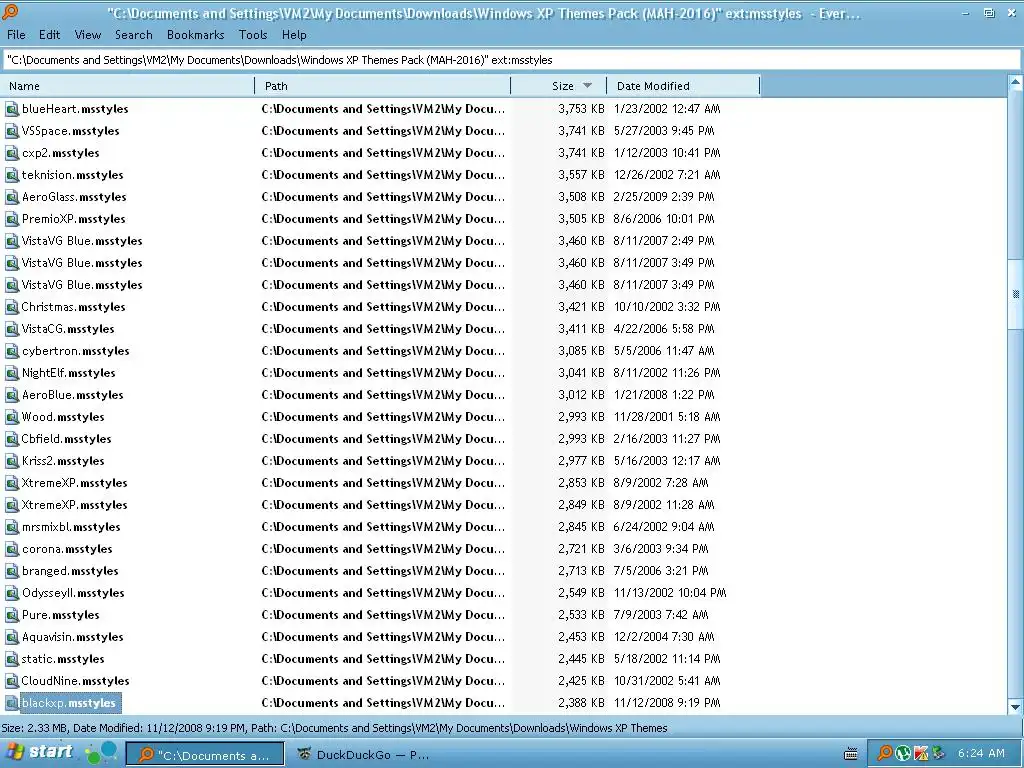Sort results by the Path column header
The image size is (1024, 768).
pos(383,86)
